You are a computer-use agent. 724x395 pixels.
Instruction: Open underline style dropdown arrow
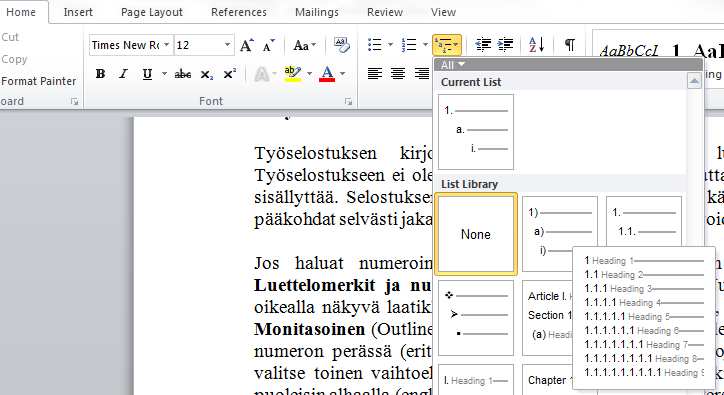(164, 74)
